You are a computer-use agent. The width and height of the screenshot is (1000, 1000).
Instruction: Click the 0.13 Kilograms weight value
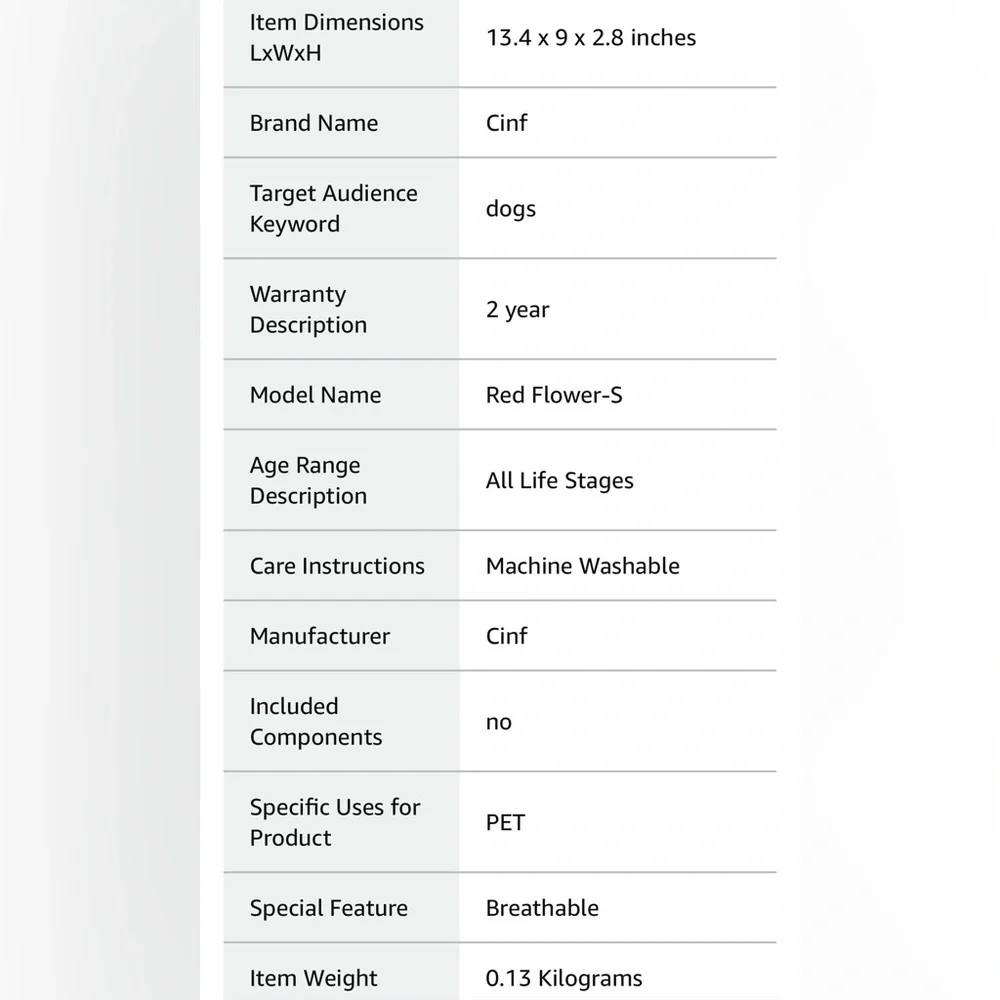coord(564,978)
